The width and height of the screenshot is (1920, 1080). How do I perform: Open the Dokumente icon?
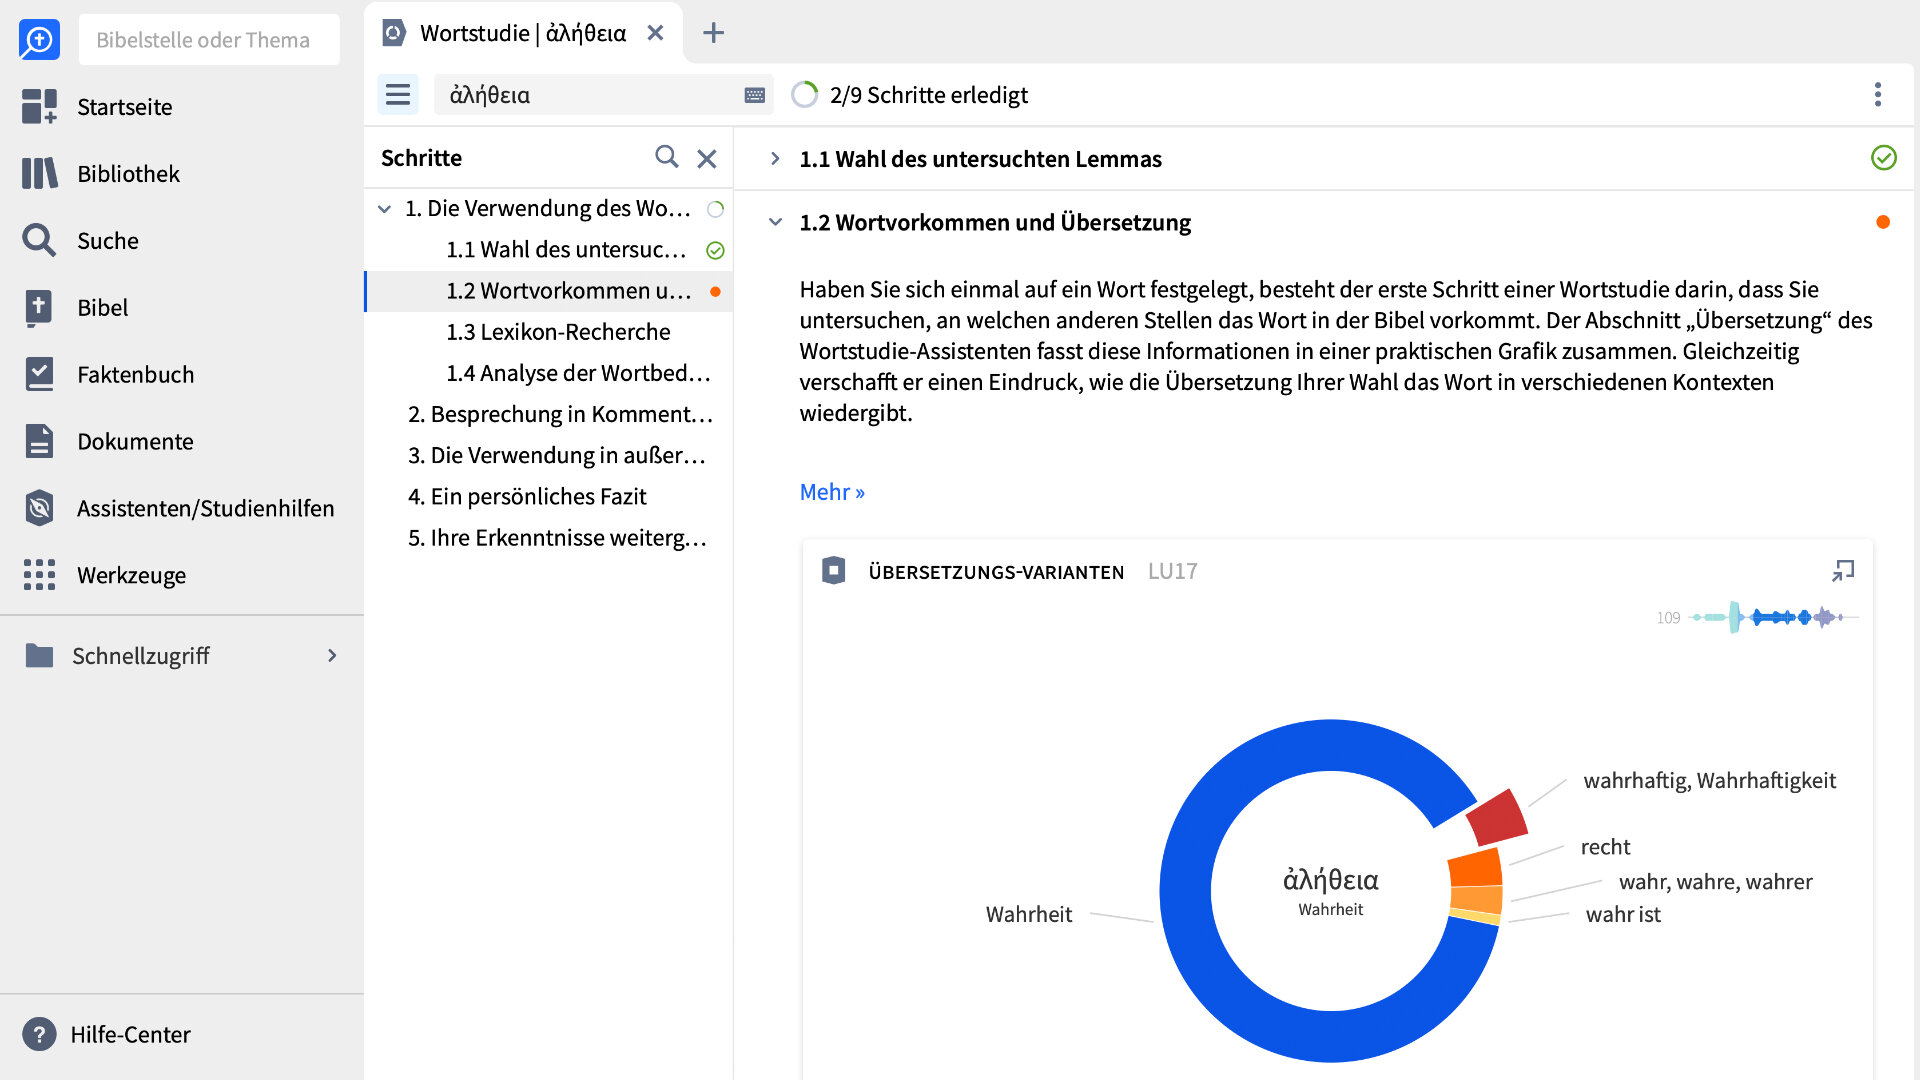click(39, 441)
